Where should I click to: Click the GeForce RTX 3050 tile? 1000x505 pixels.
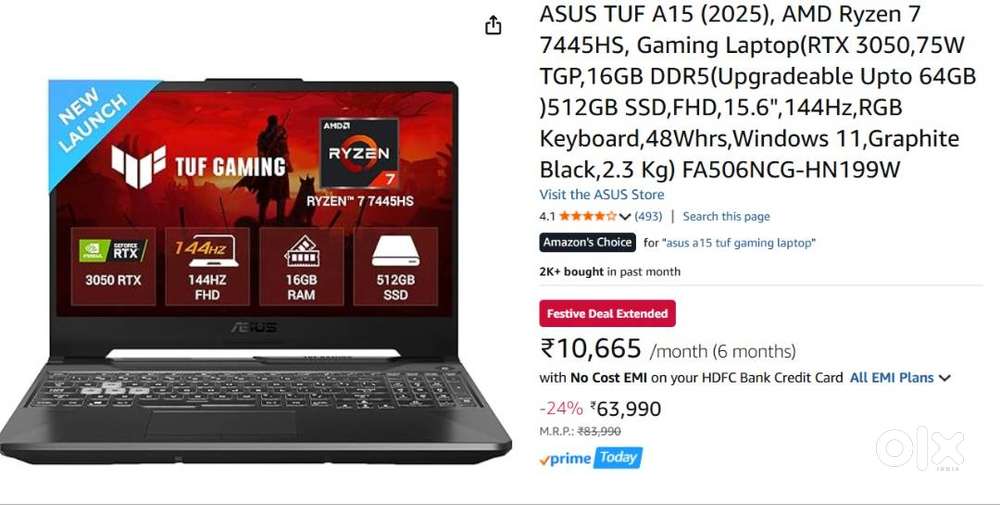[x=113, y=267]
